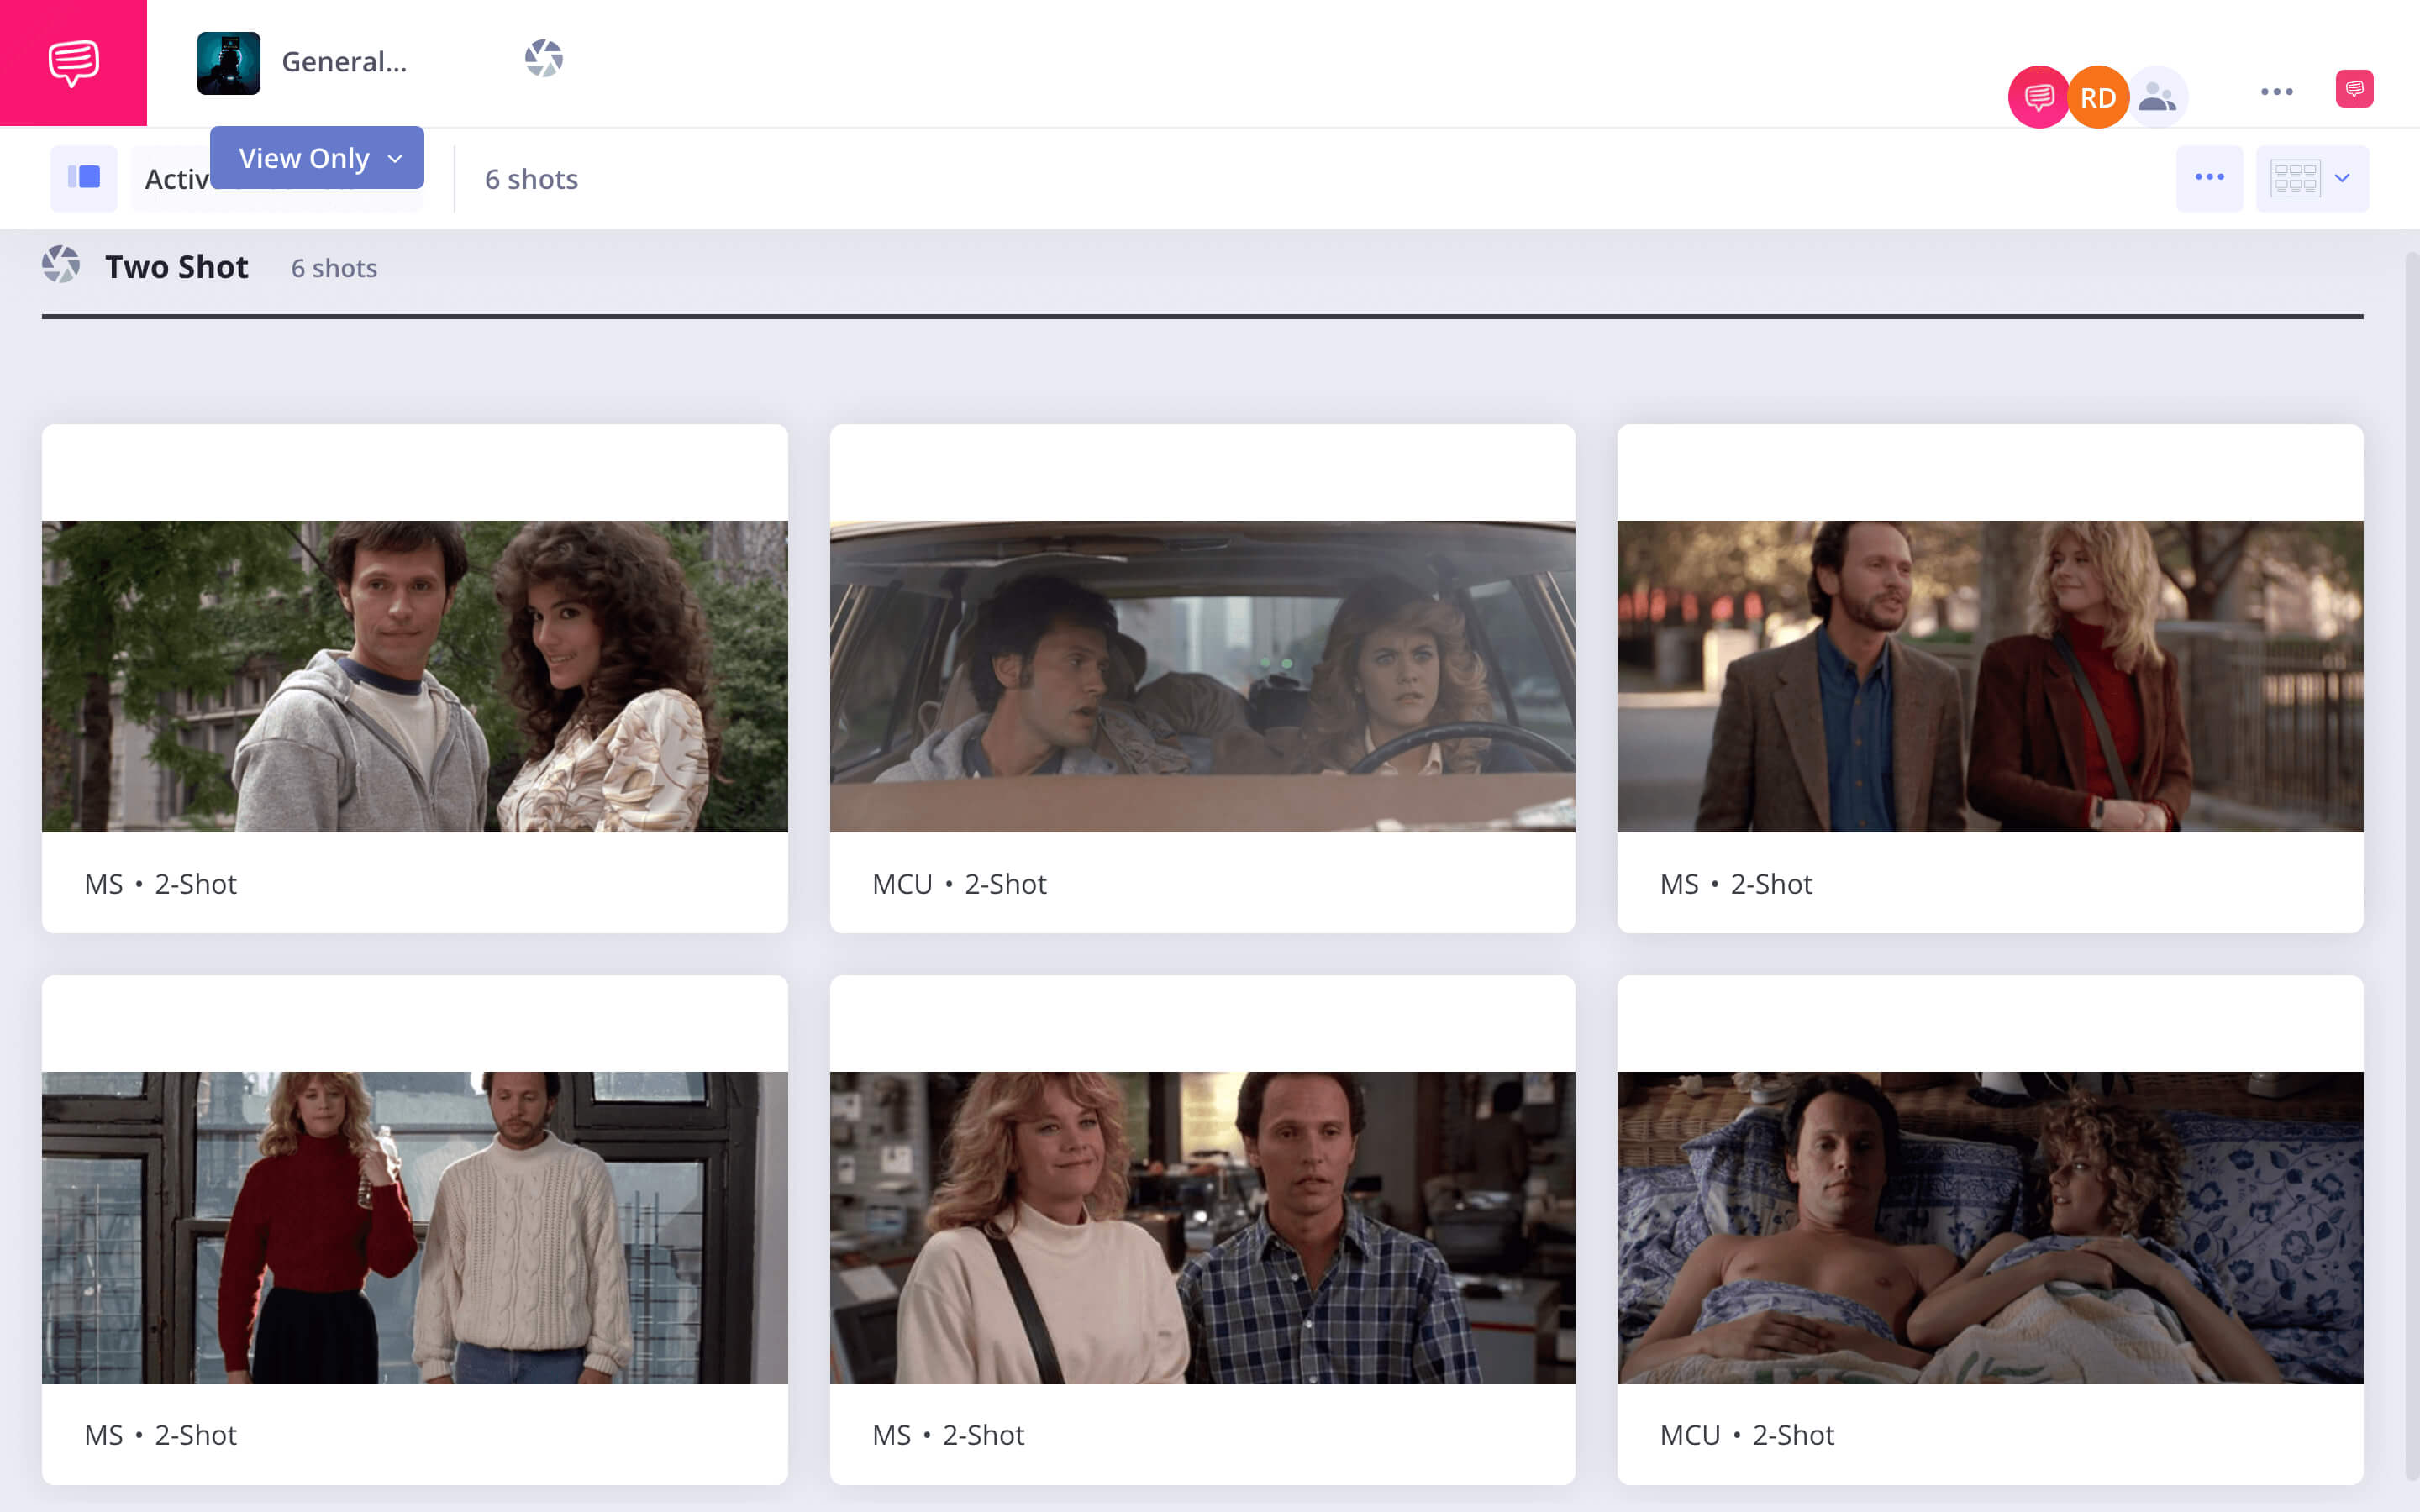The height and width of the screenshot is (1512, 2420).
Task: Click the vertical scrollbar on the right
Action: click(2411, 867)
